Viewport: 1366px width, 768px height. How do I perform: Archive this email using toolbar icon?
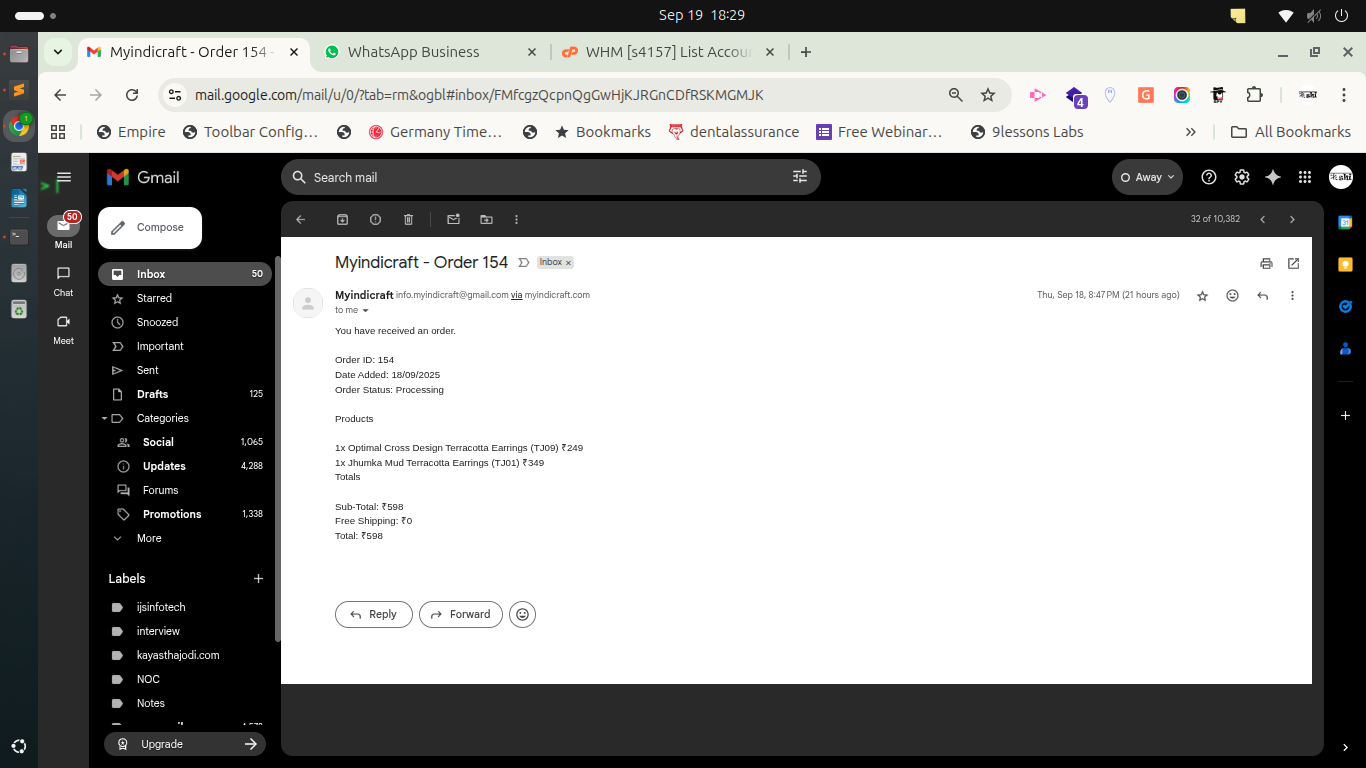pos(343,220)
